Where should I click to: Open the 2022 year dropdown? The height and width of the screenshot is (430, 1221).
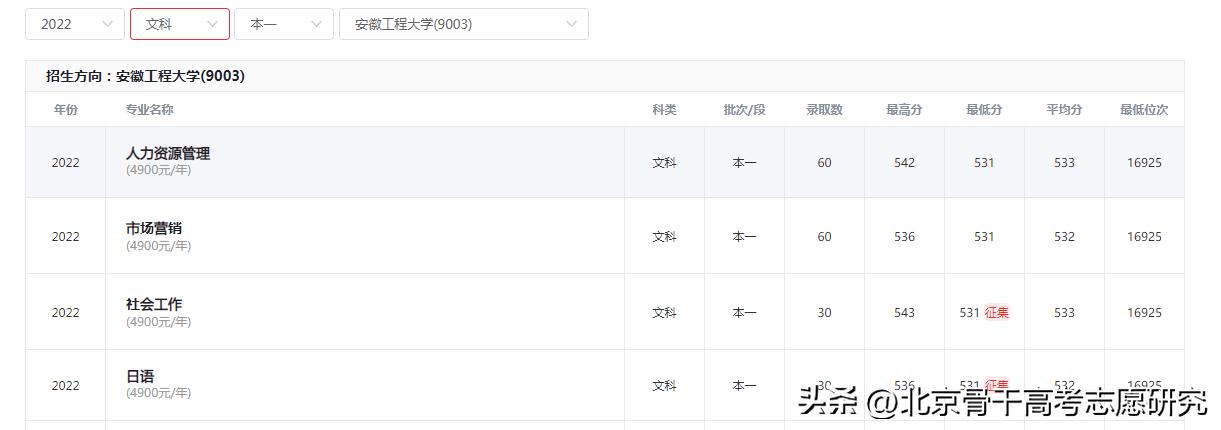pyautogui.click(x=74, y=24)
